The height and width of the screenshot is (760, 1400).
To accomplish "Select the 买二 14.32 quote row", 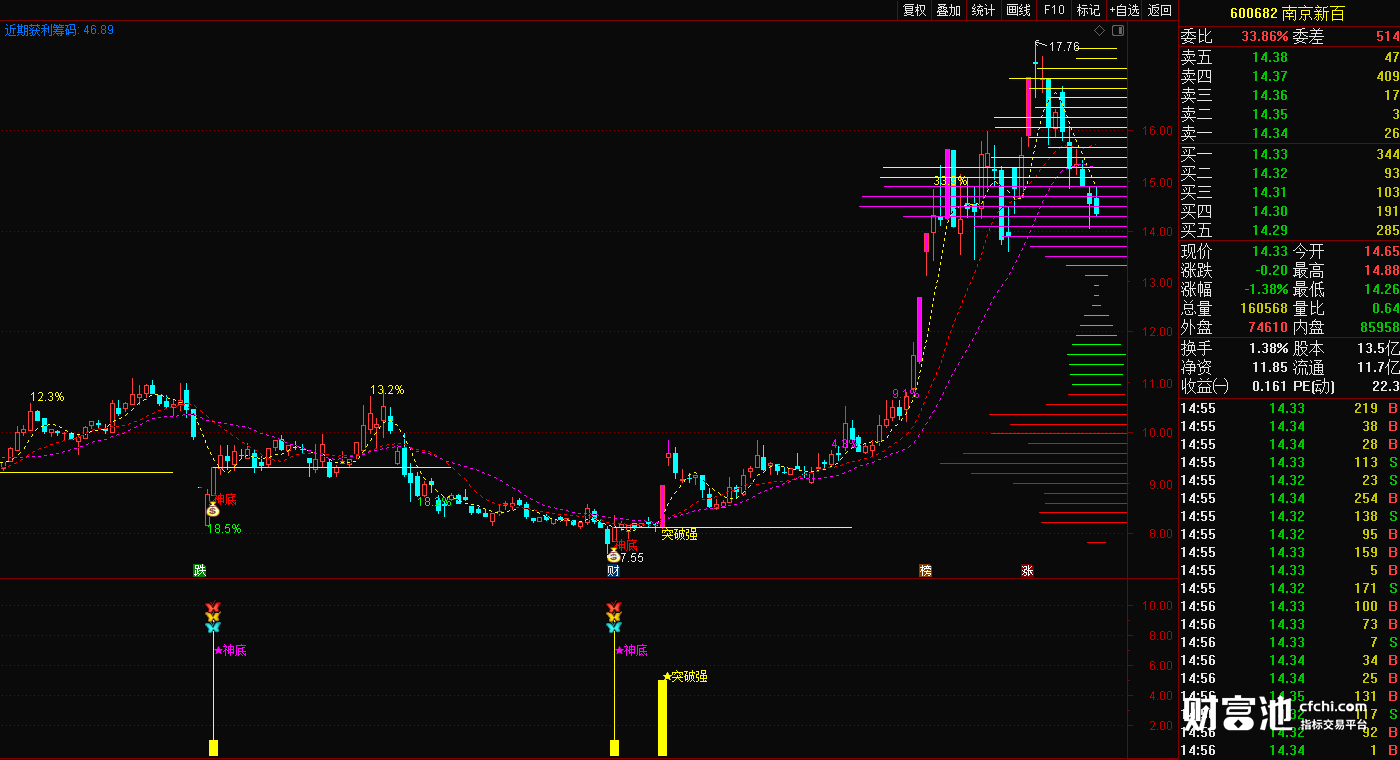I will [x=1290, y=173].
